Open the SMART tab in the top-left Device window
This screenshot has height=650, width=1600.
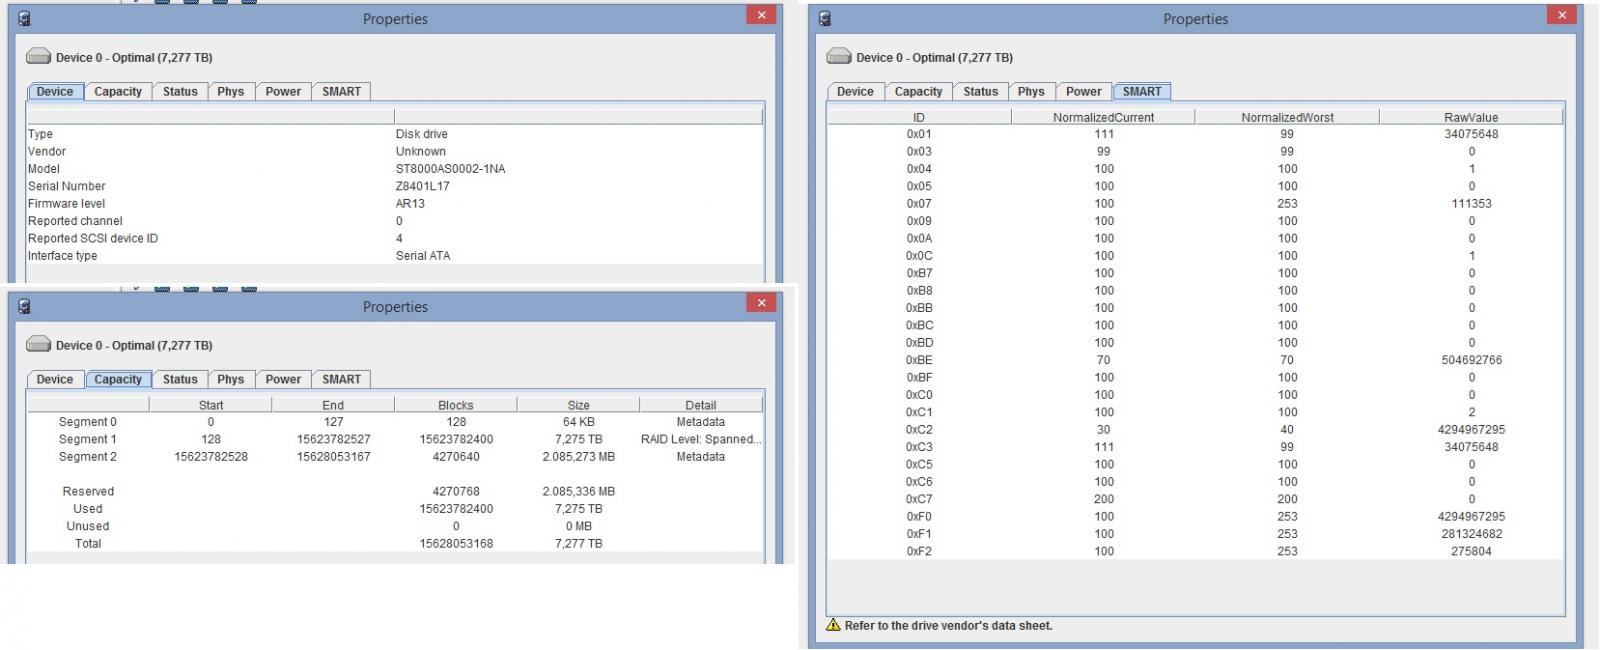(x=342, y=91)
